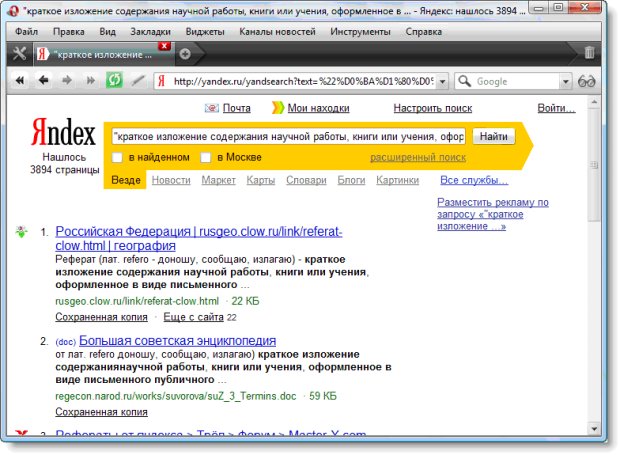
Task: Click the Войти login link
Action: click(x=556, y=108)
